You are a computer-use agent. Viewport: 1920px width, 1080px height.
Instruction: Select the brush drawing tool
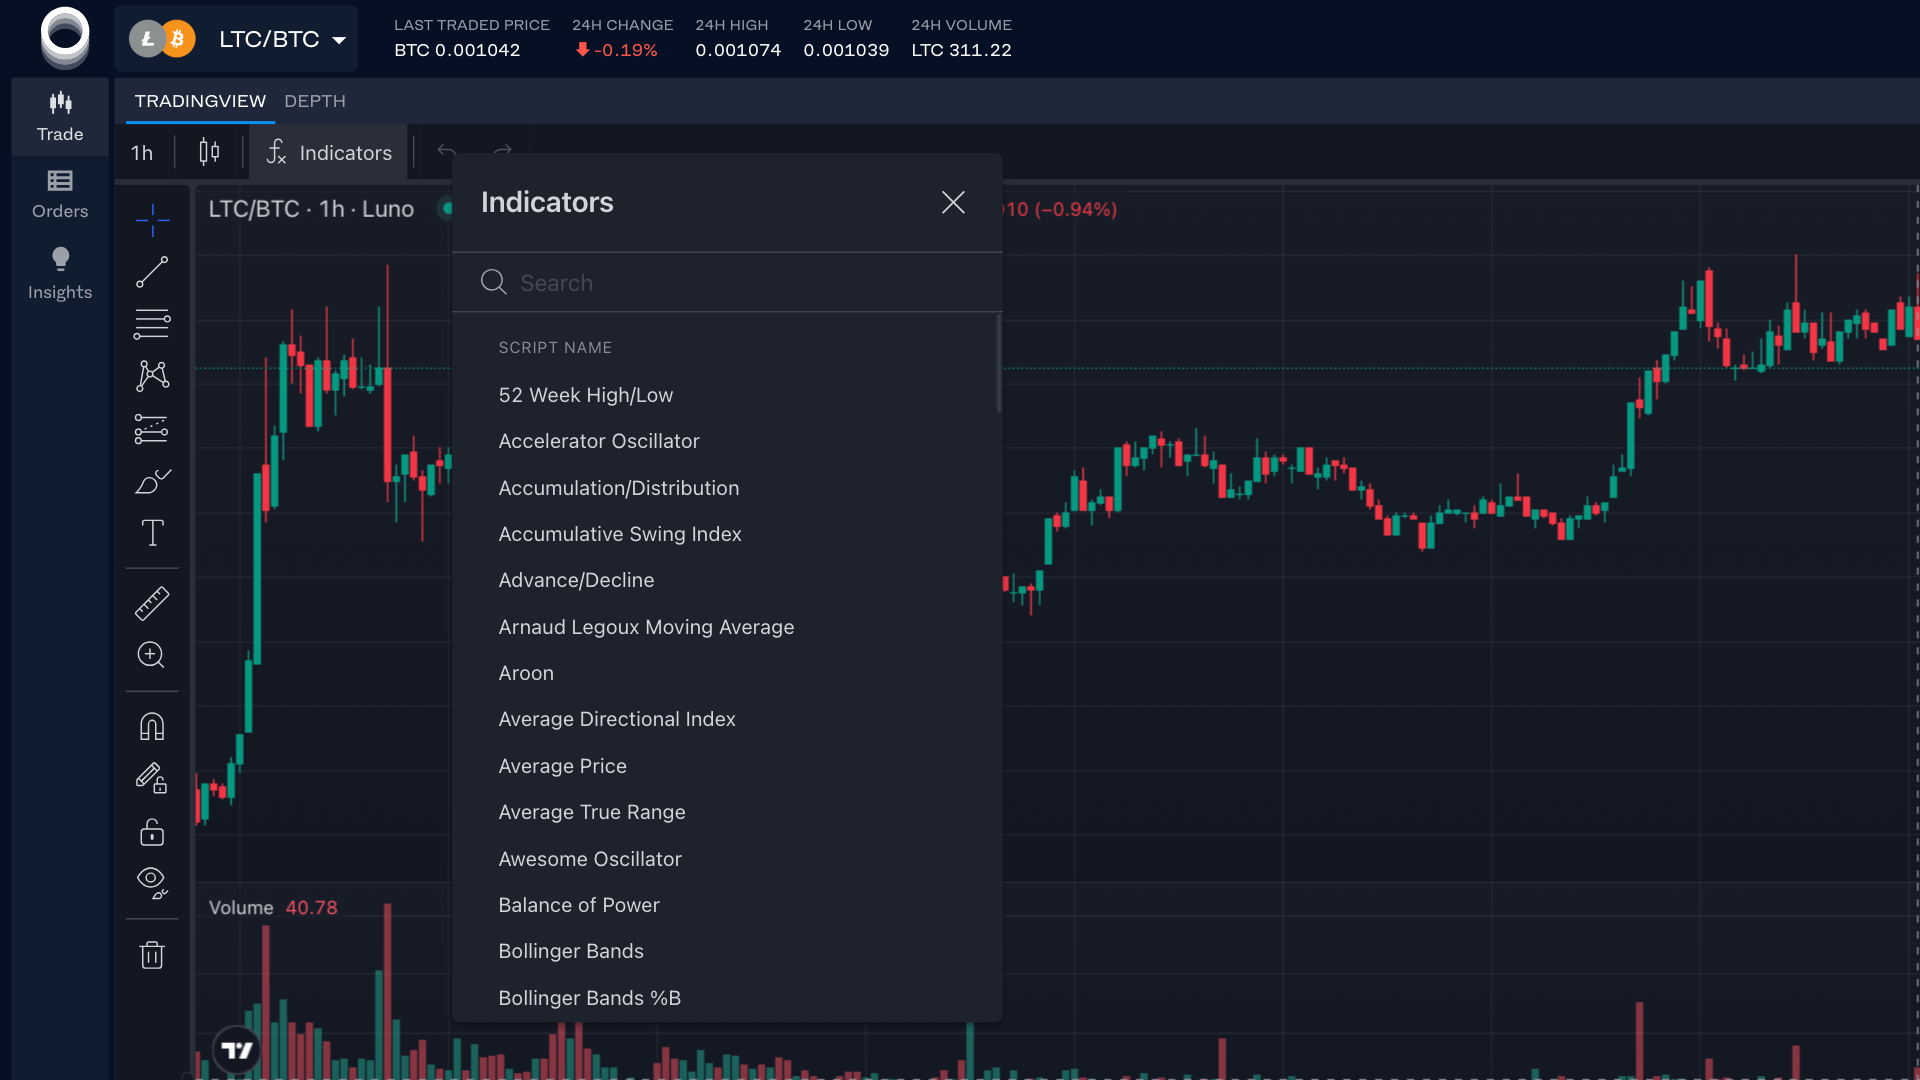(x=152, y=481)
